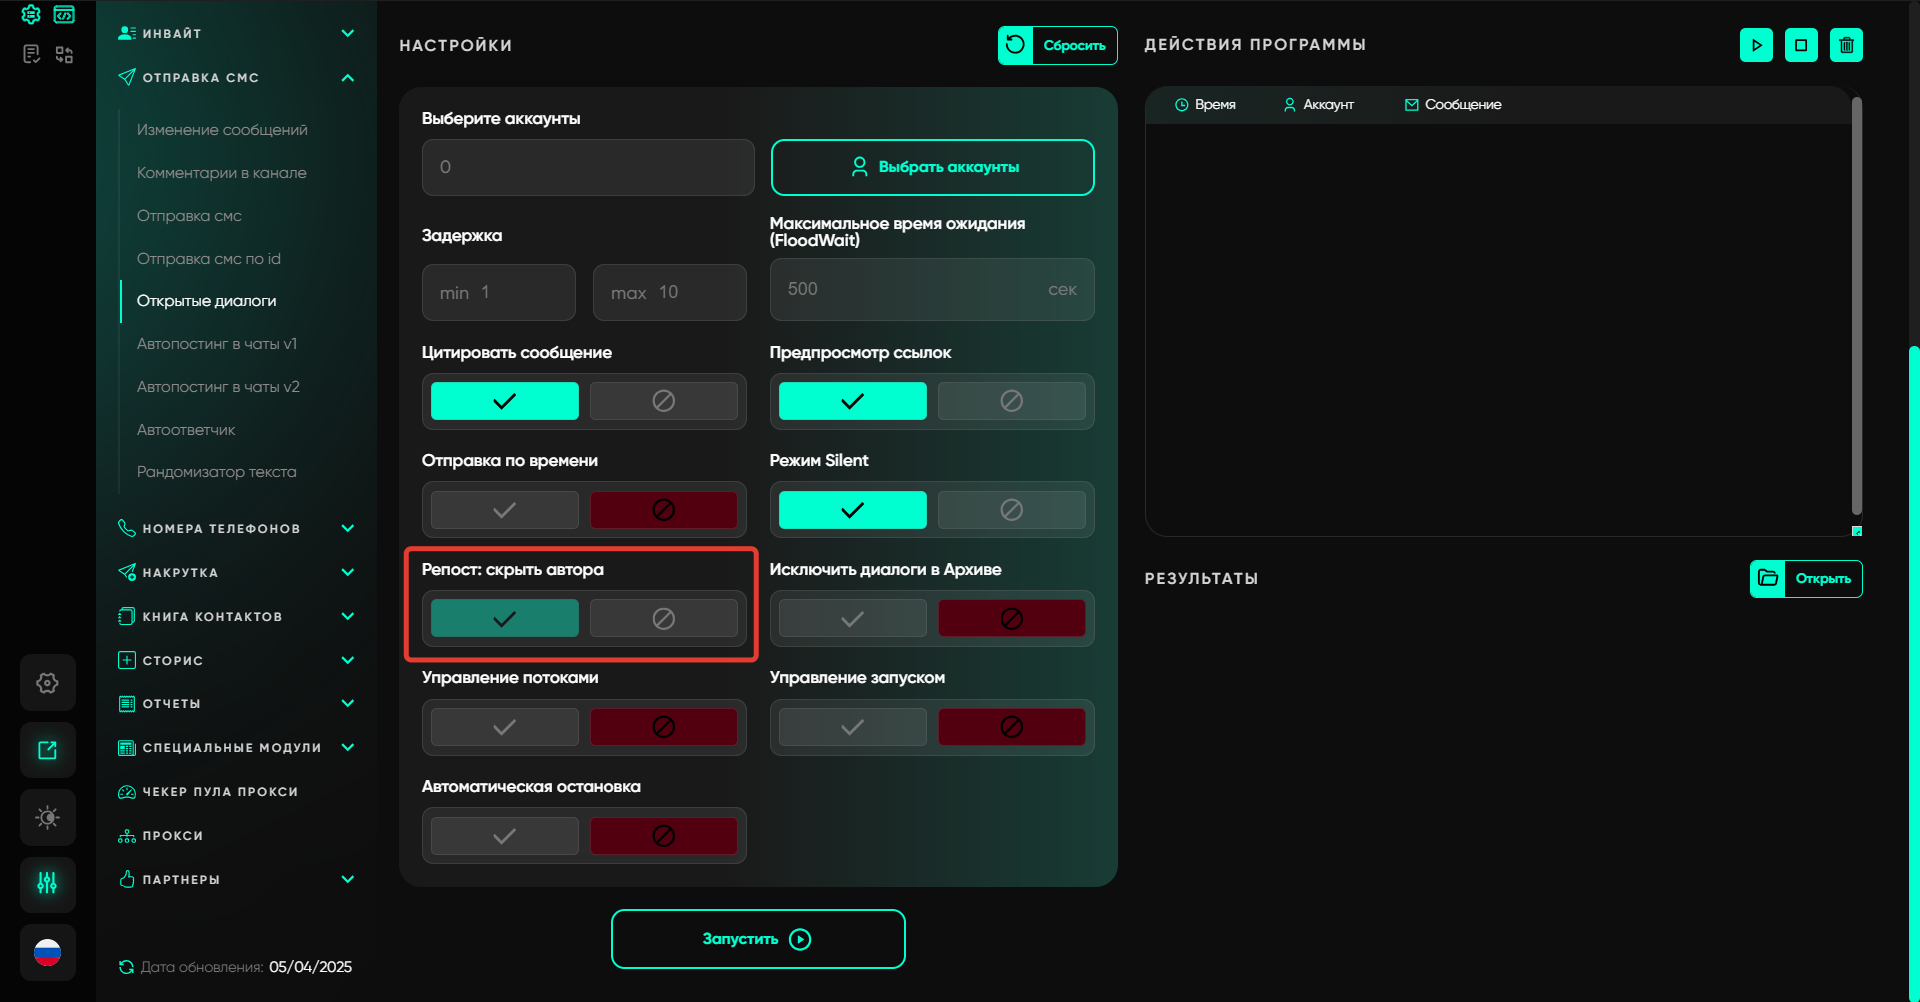1920x1002 pixels.
Task: Click the trash icon to clear actions
Action: [1846, 45]
